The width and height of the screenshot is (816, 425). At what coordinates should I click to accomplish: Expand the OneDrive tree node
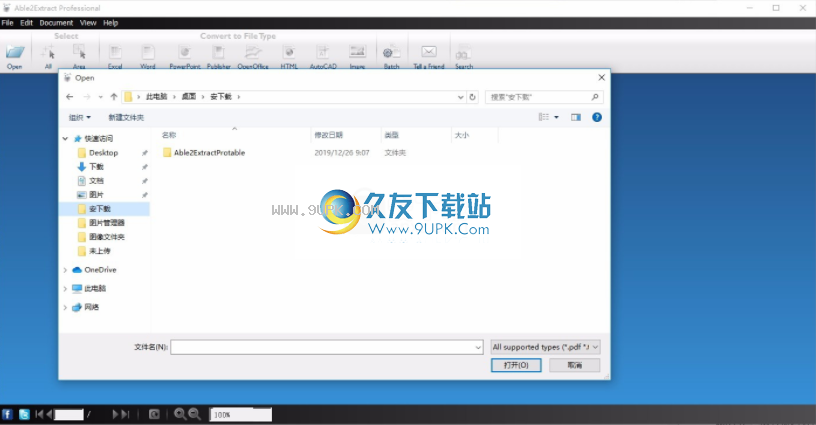click(65, 270)
